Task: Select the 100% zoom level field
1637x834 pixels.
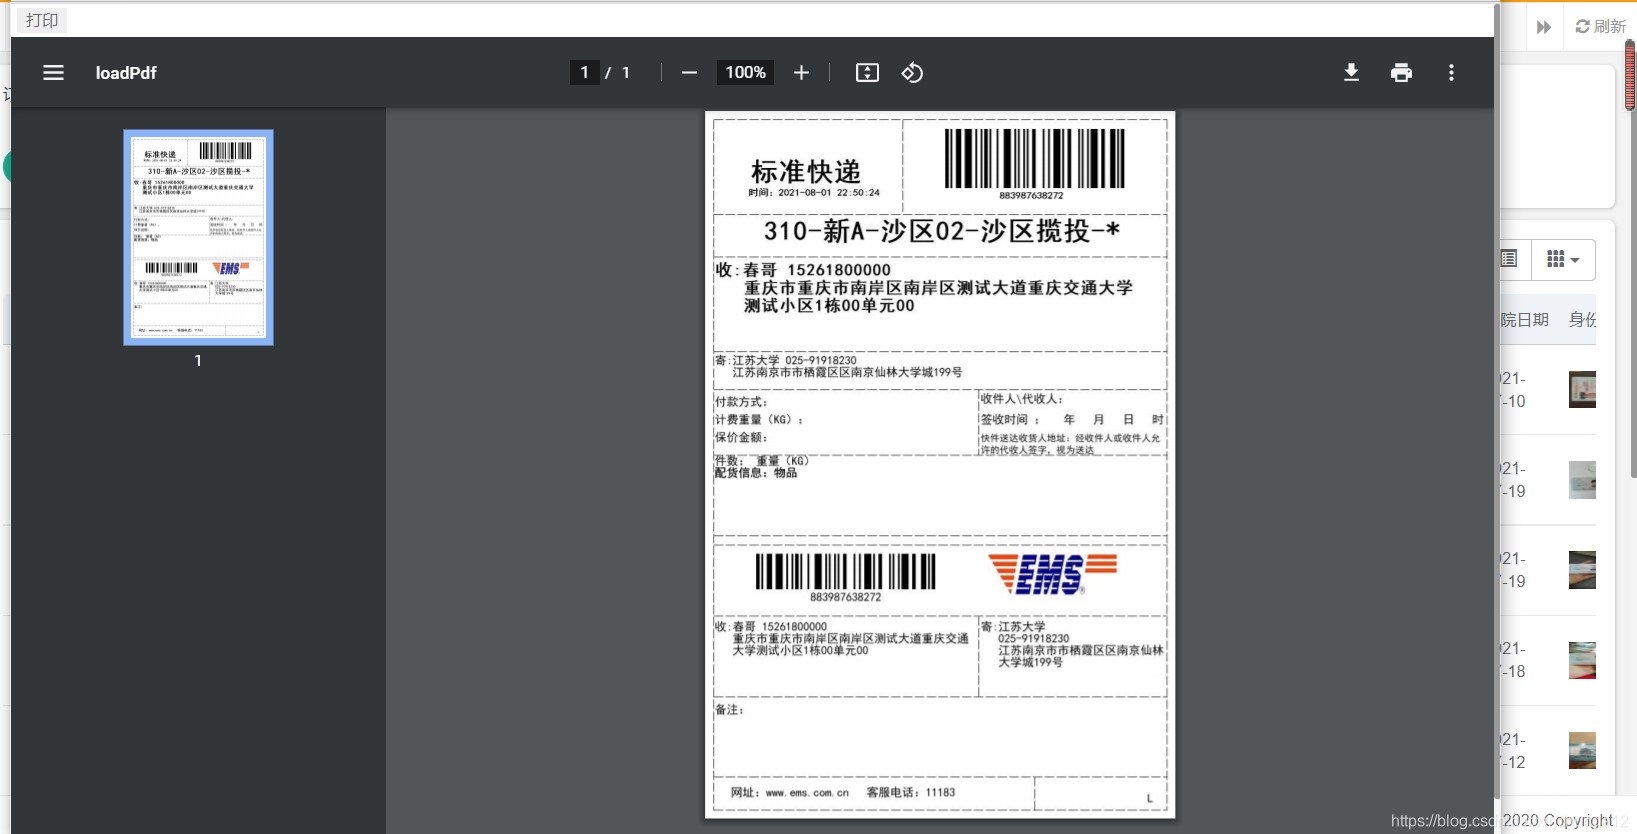Action: (745, 73)
